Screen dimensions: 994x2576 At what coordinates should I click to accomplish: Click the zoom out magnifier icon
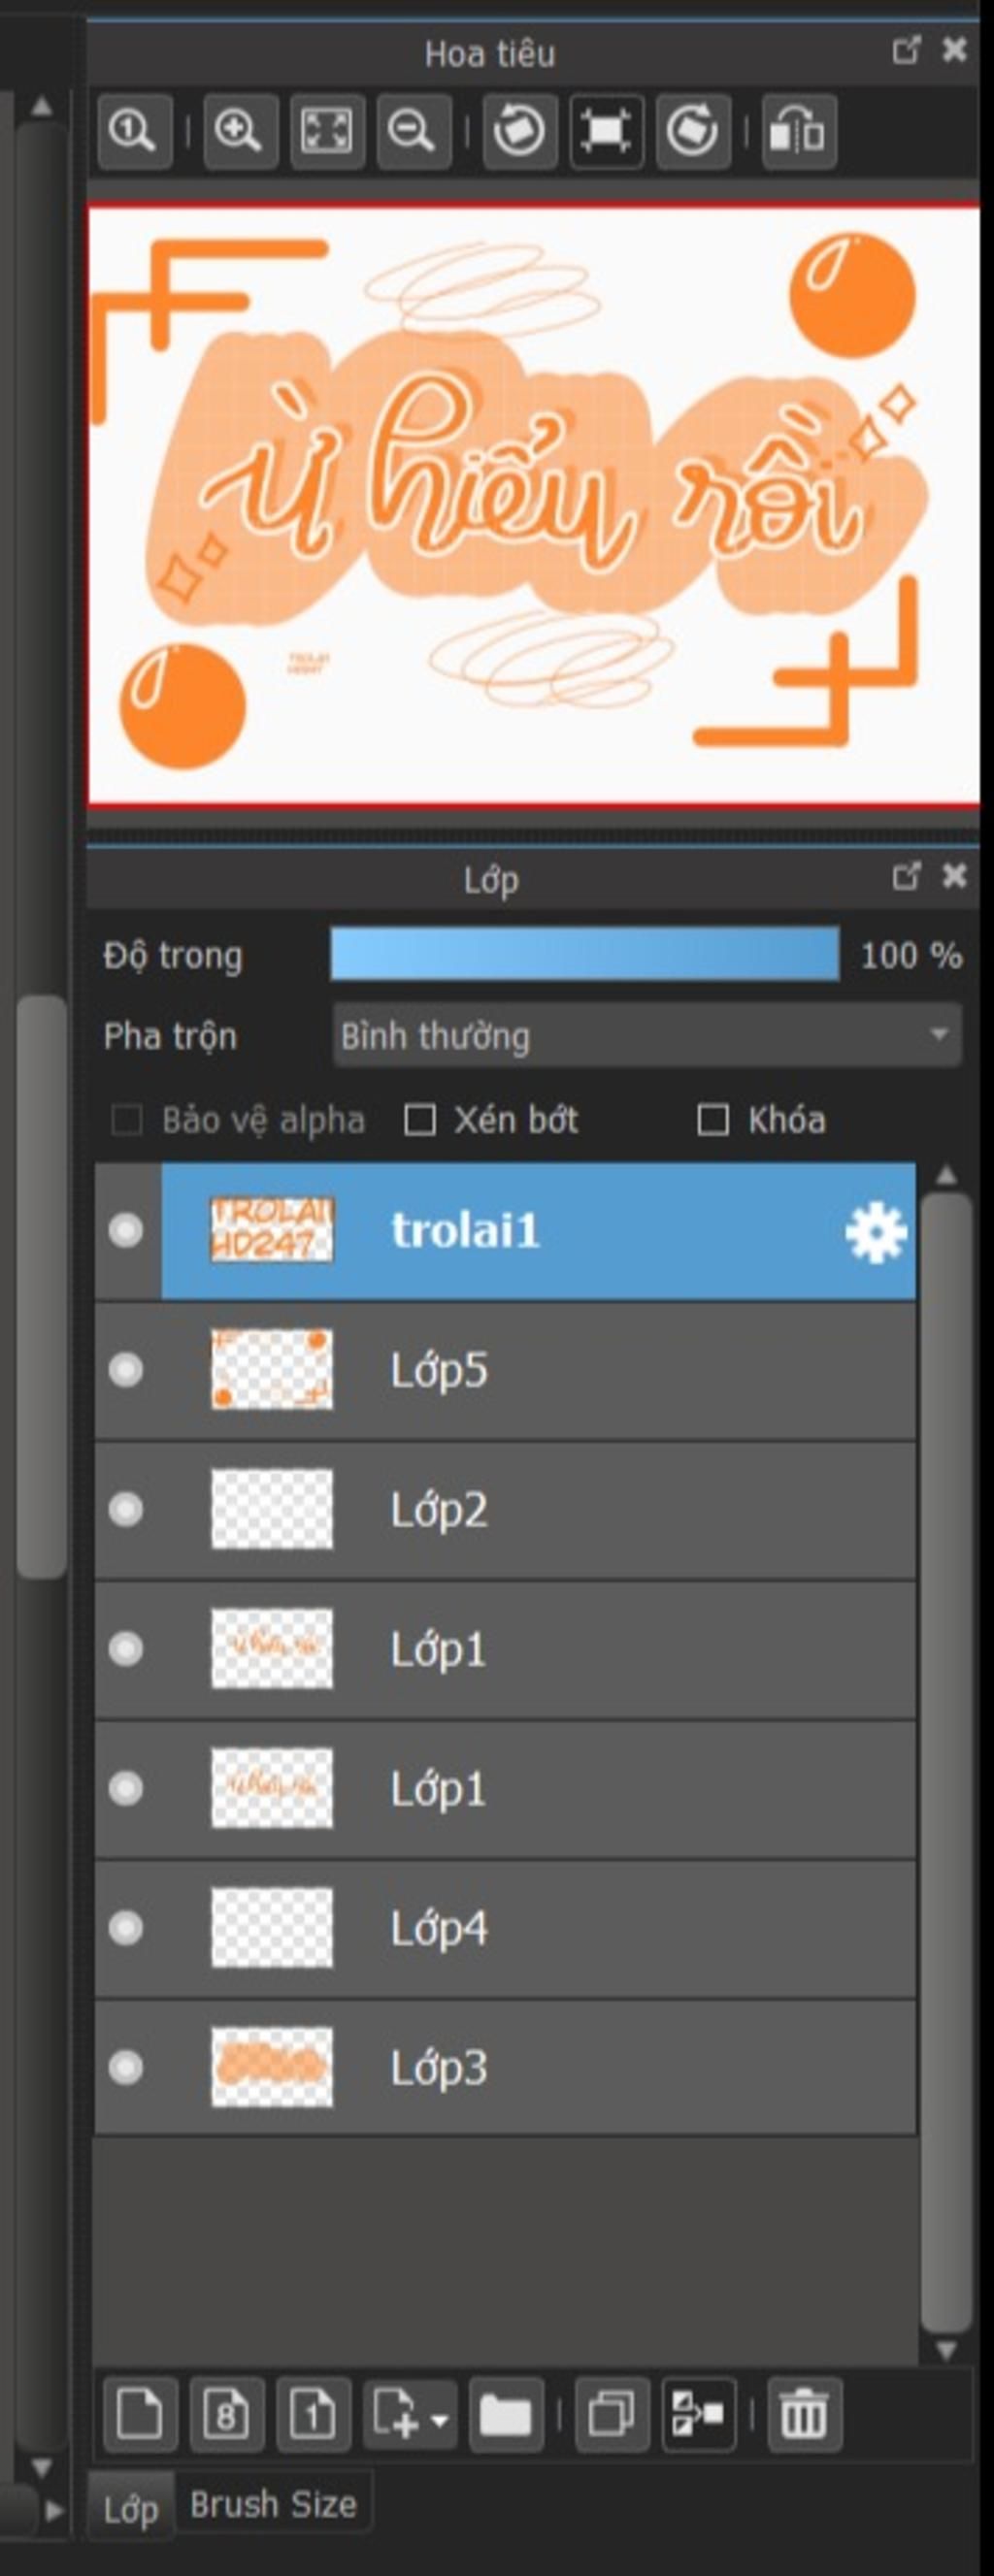pos(413,131)
